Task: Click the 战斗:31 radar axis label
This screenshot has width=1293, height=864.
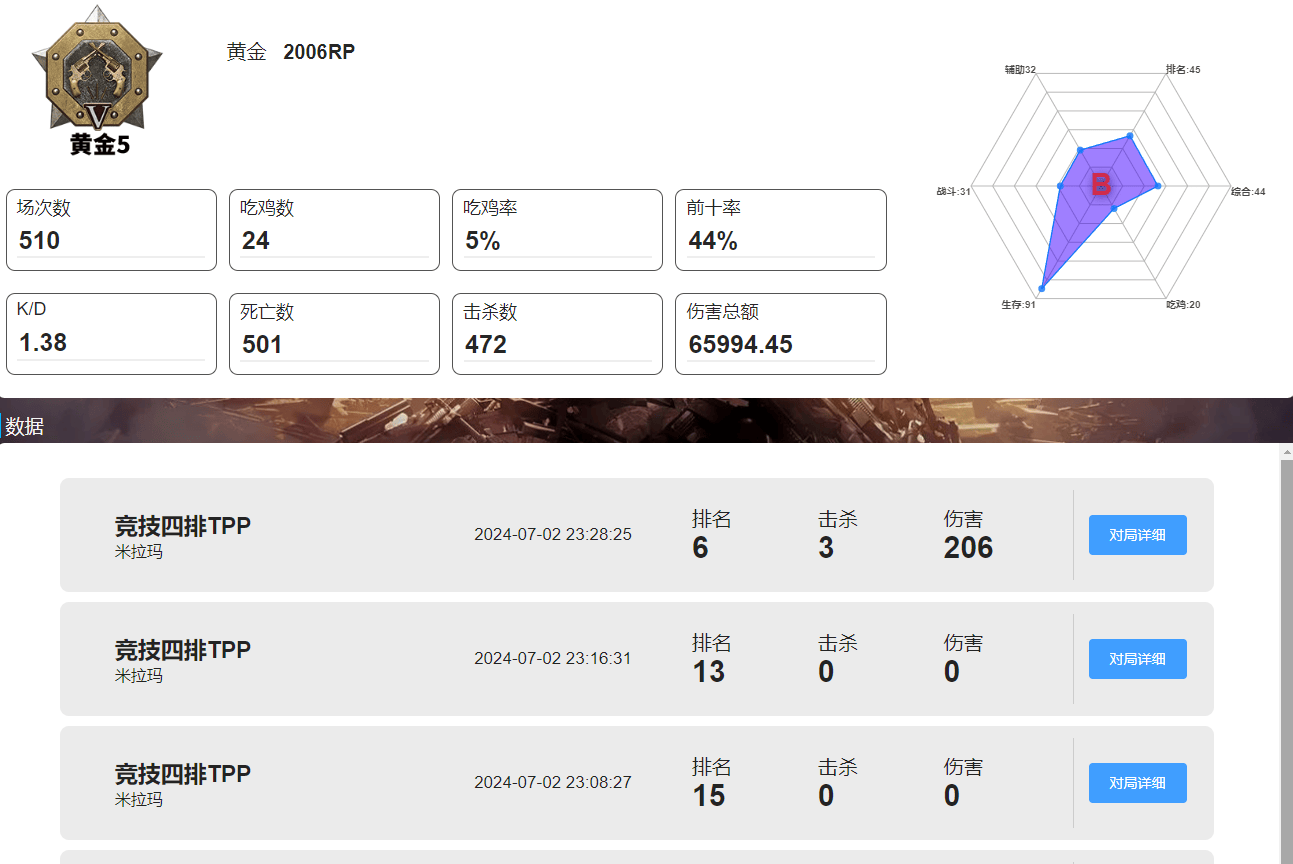Action: tap(954, 191)
